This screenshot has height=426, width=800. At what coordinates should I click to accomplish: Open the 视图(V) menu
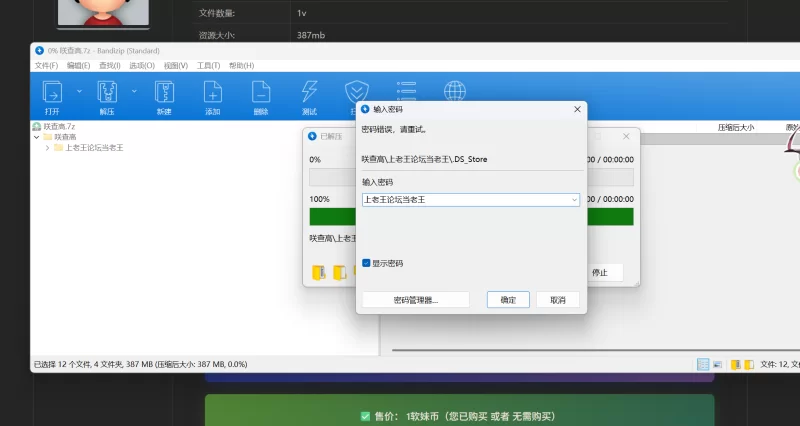(176, 66)
